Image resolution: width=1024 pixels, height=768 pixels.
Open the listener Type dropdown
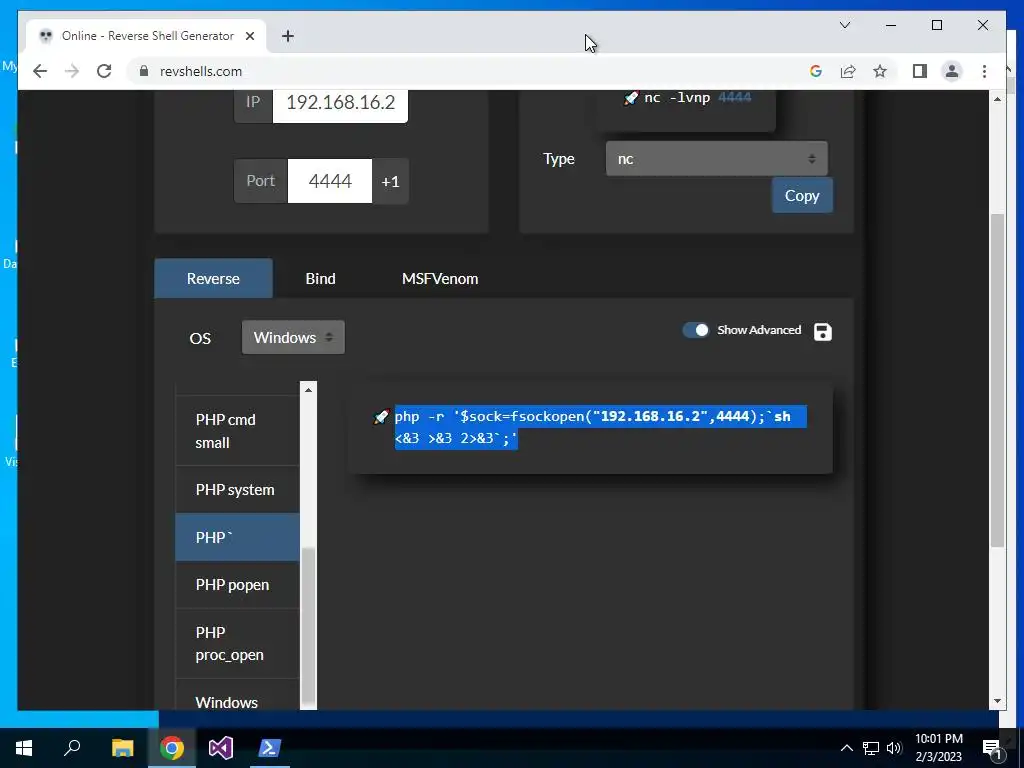tap(716, 159)
